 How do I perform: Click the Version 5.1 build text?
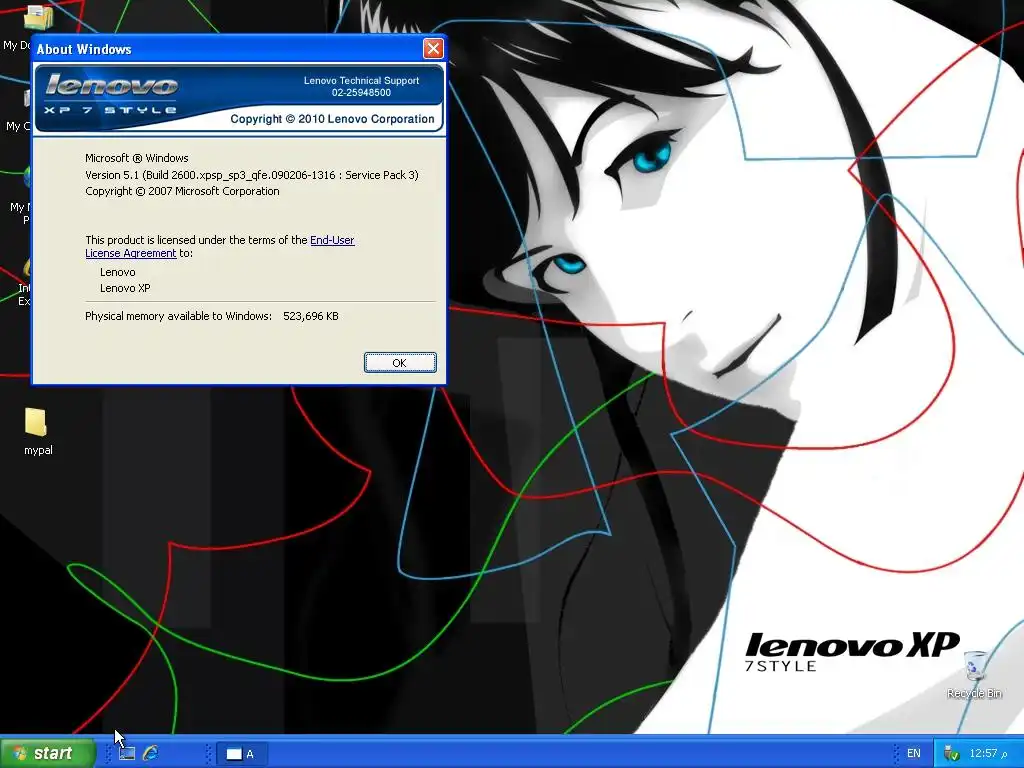[x=251, y=175]
